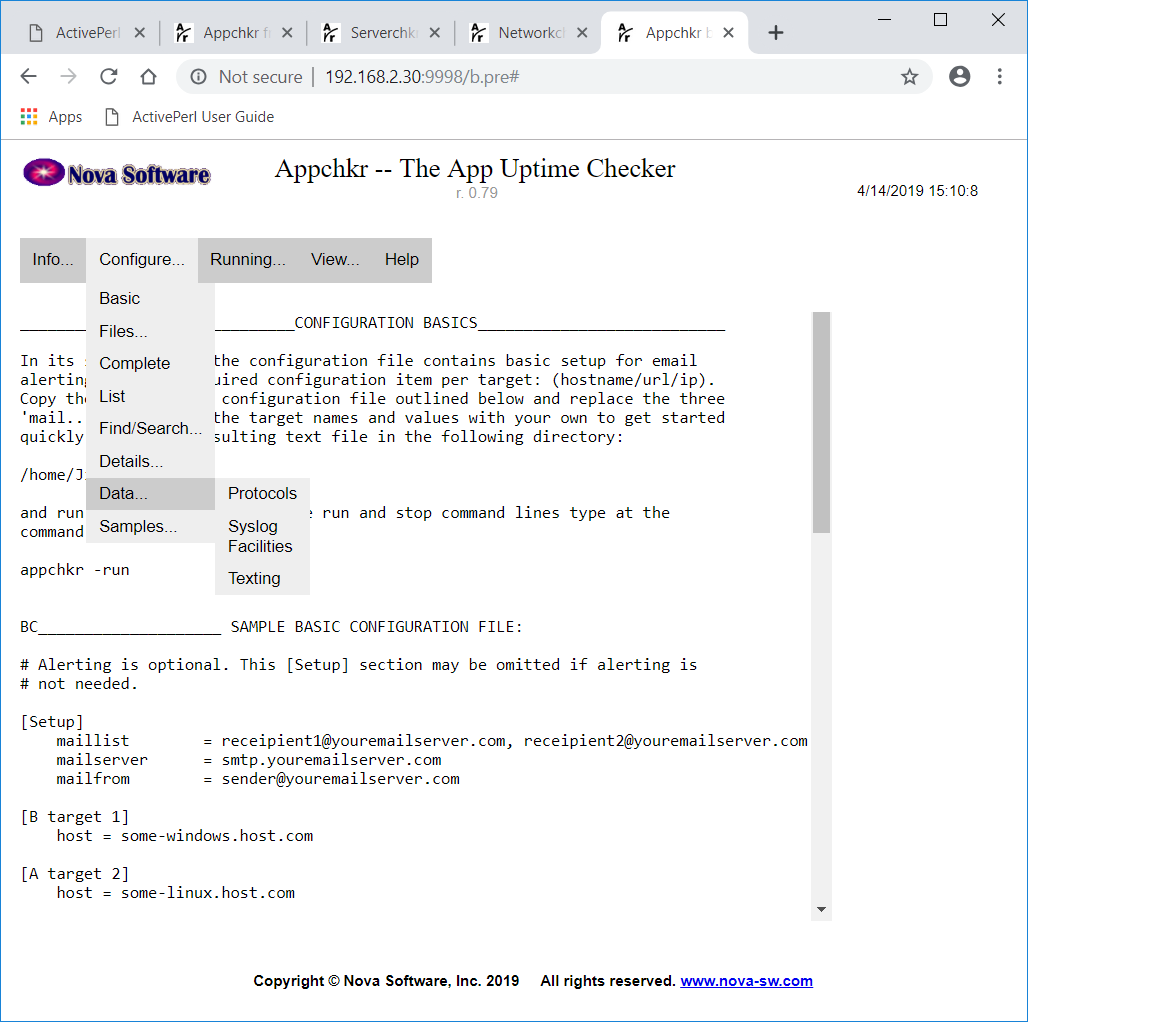The width and height of the screenshot is (1152, 1022).
Task: Click the 'mailserver' config line
Action: point(249,760)
